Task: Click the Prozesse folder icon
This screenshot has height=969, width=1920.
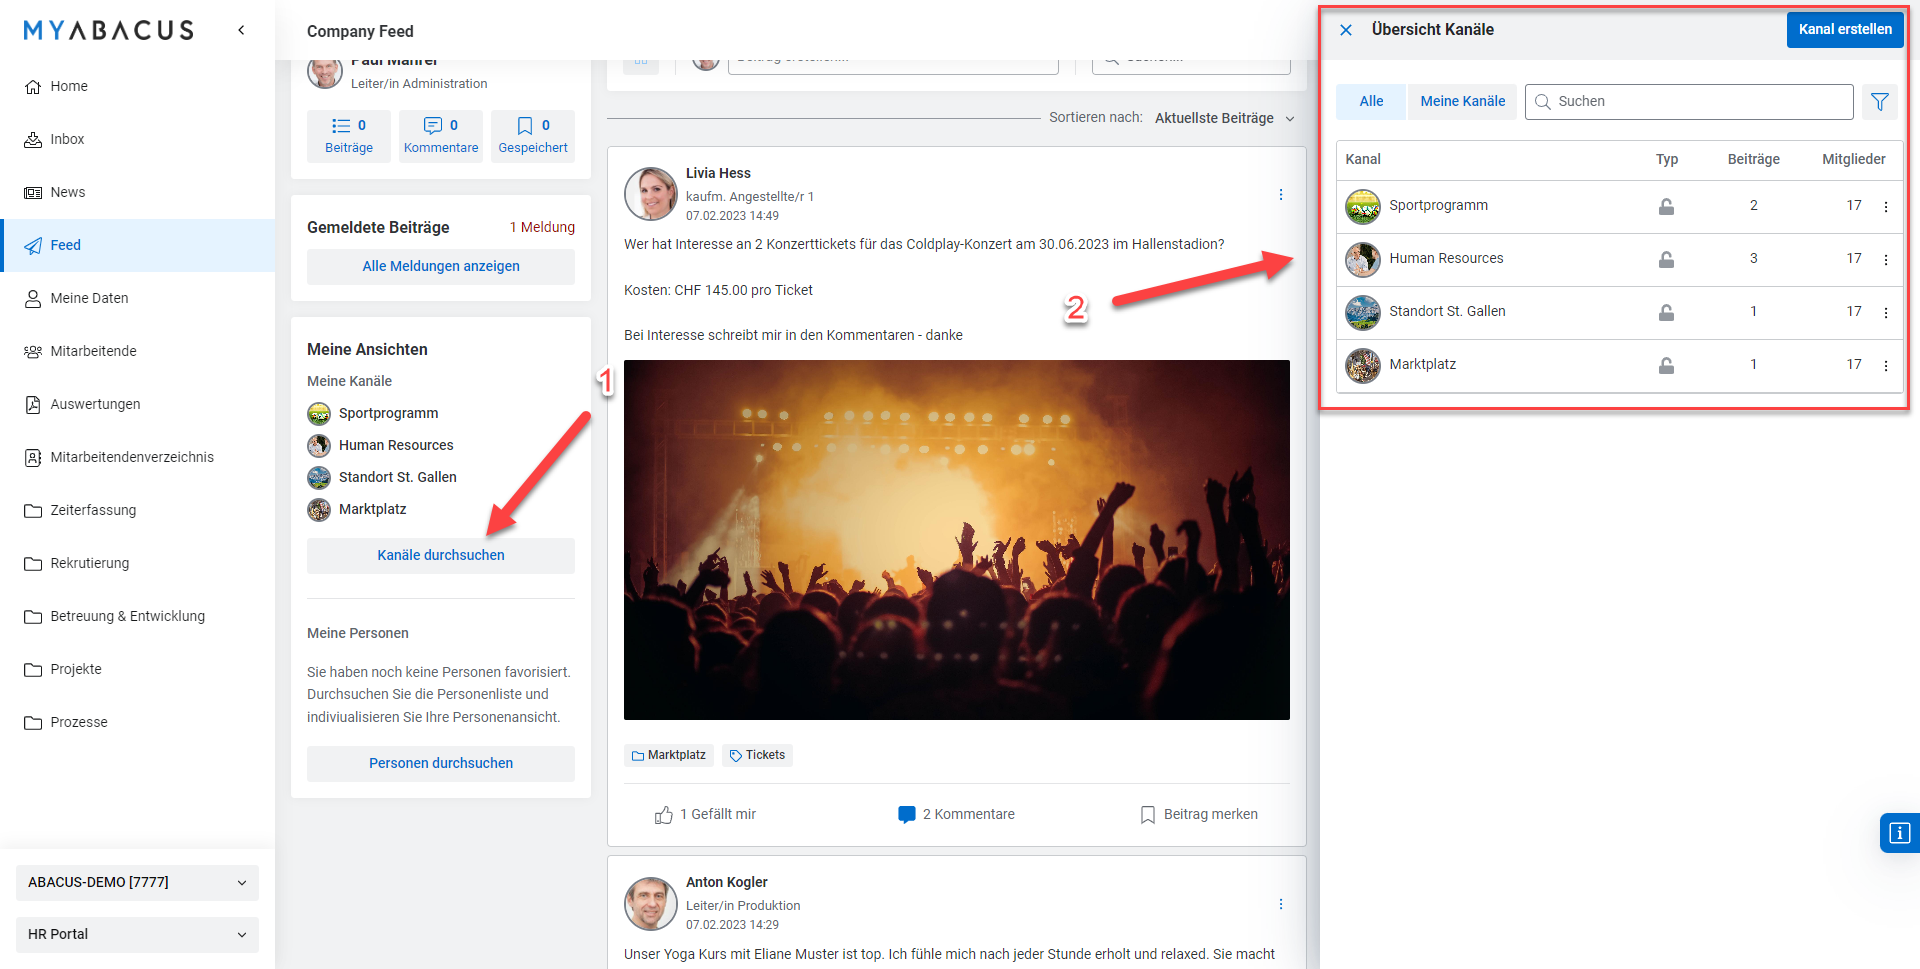Action: click(33, 722)
